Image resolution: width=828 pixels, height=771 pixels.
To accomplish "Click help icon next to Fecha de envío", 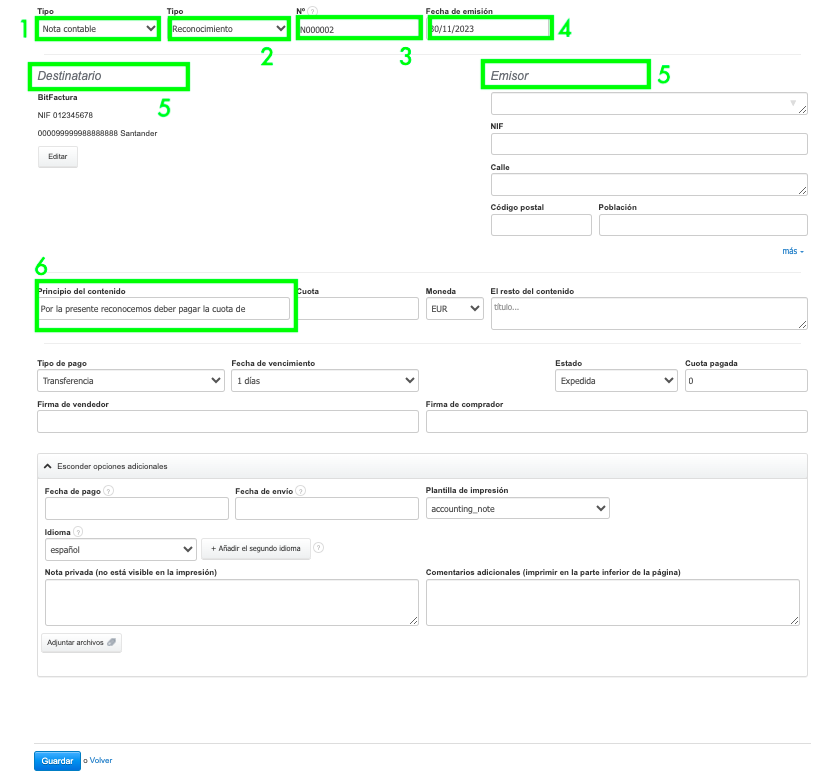I will click(301, 490).
